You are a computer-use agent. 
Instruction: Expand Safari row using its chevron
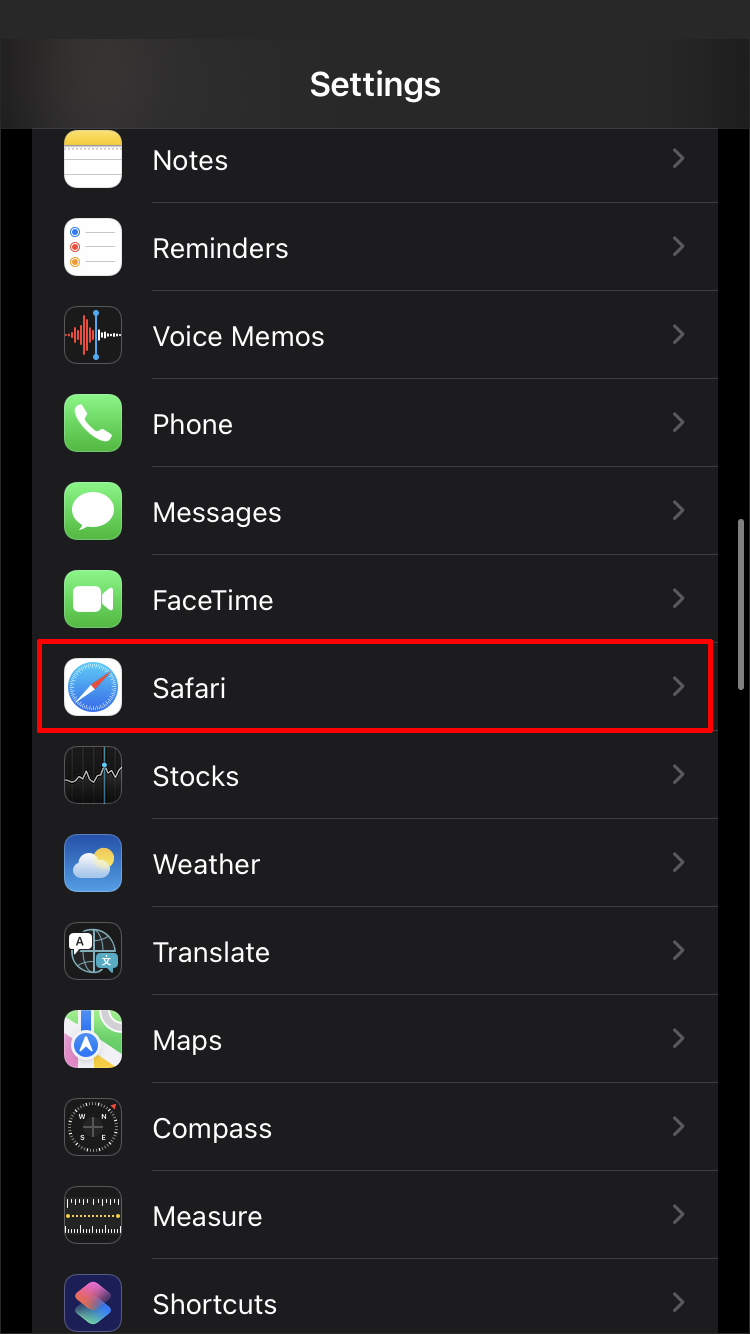click(679, 686)
